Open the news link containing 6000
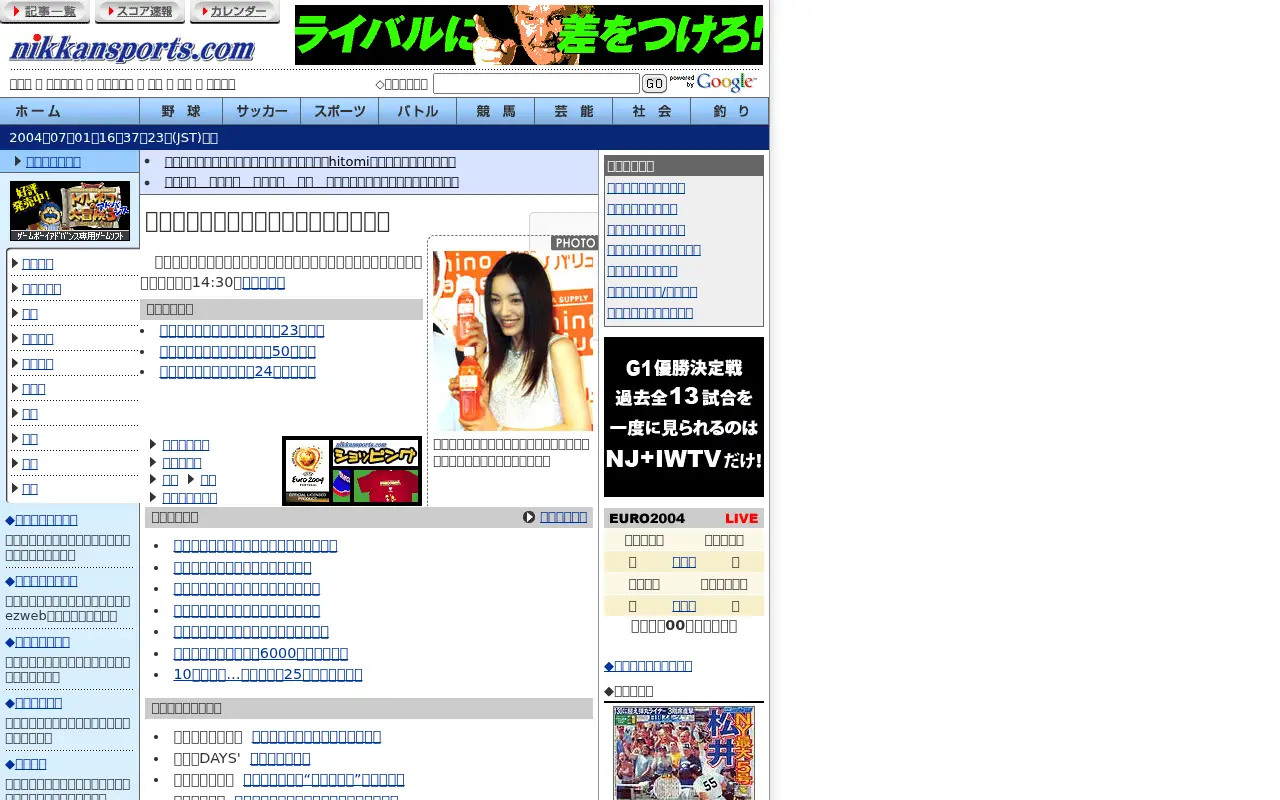The height and width of the screenshot is (800, 1280). 261,653
